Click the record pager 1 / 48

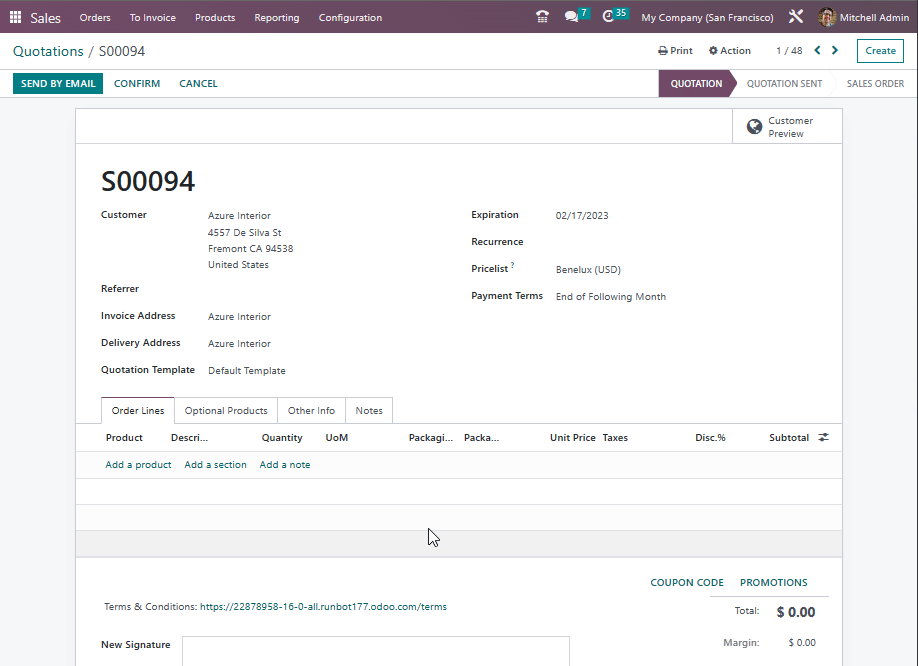(x=789, y=50)
